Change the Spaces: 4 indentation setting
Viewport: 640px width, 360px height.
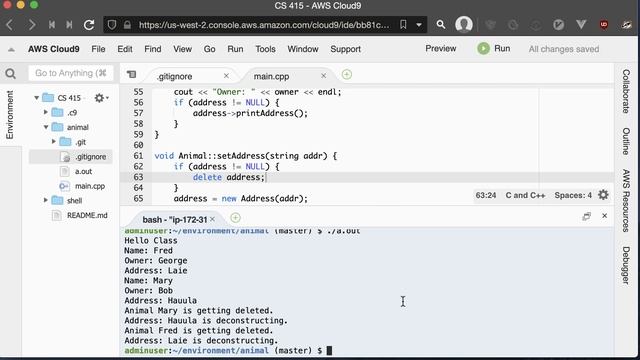[573, 195]
